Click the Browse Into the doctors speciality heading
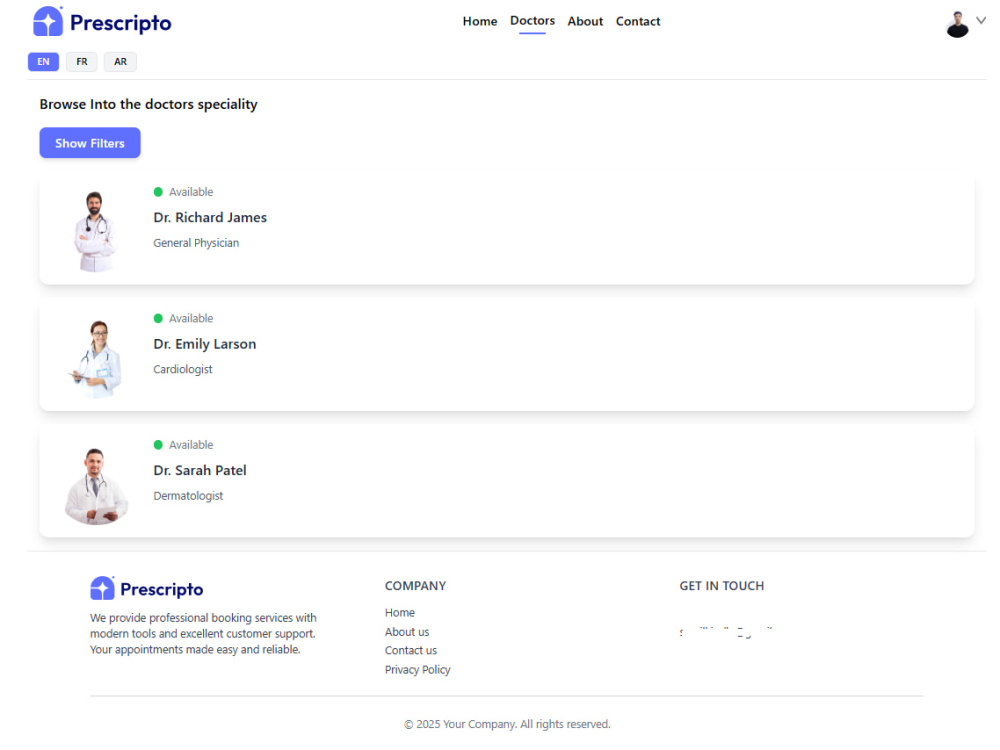This screenshot has width=1000, height=750. coord(149,104)
